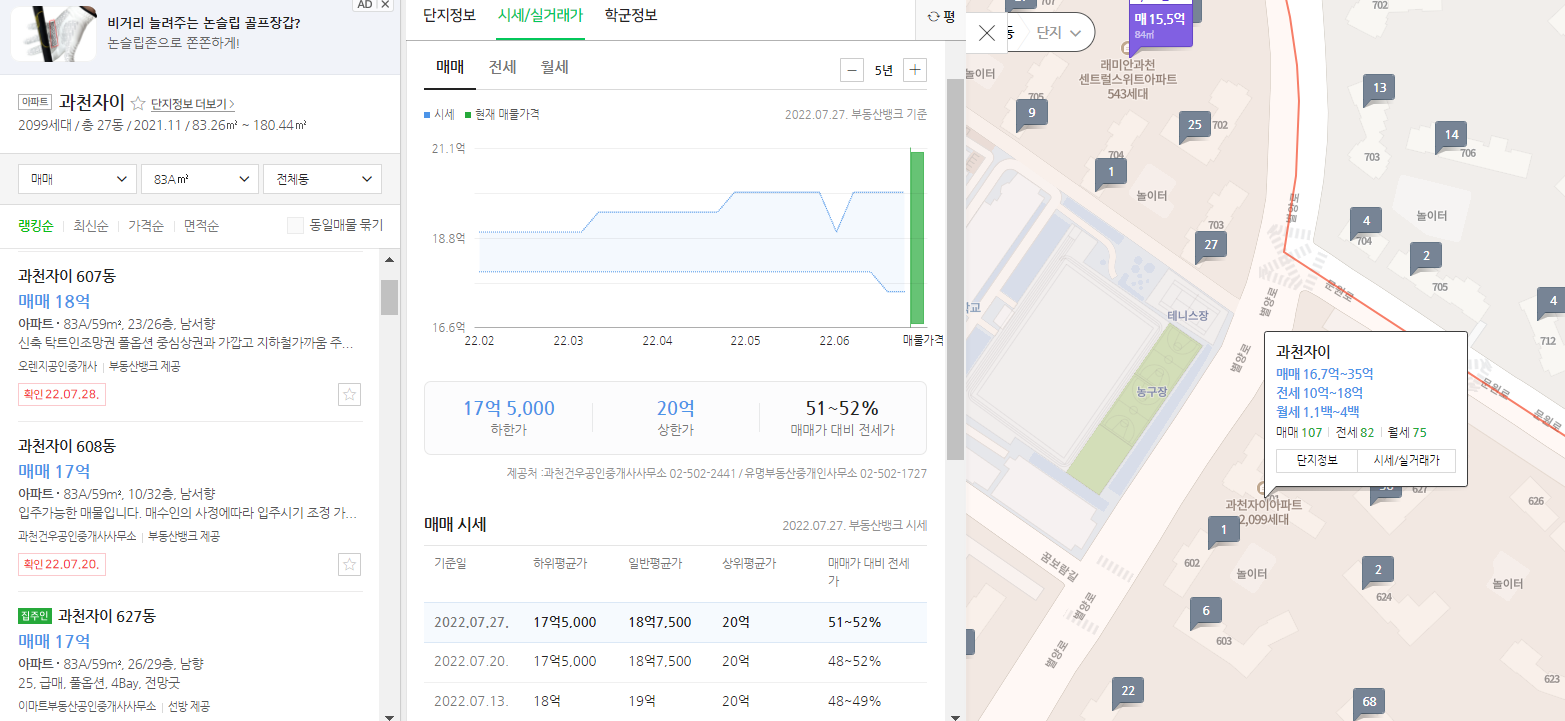1565x721 pixels.
Task: Click the 2022.07.27. row in 매매 시세 table
Action: tap(675, 622)
